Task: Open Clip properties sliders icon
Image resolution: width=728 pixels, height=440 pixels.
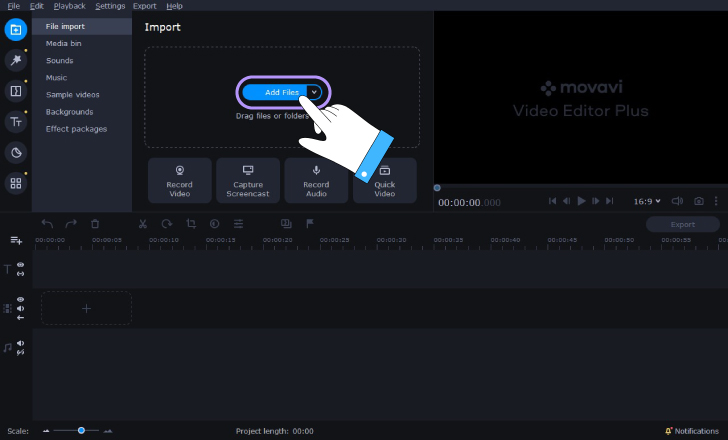Action: tap(239, 224)
